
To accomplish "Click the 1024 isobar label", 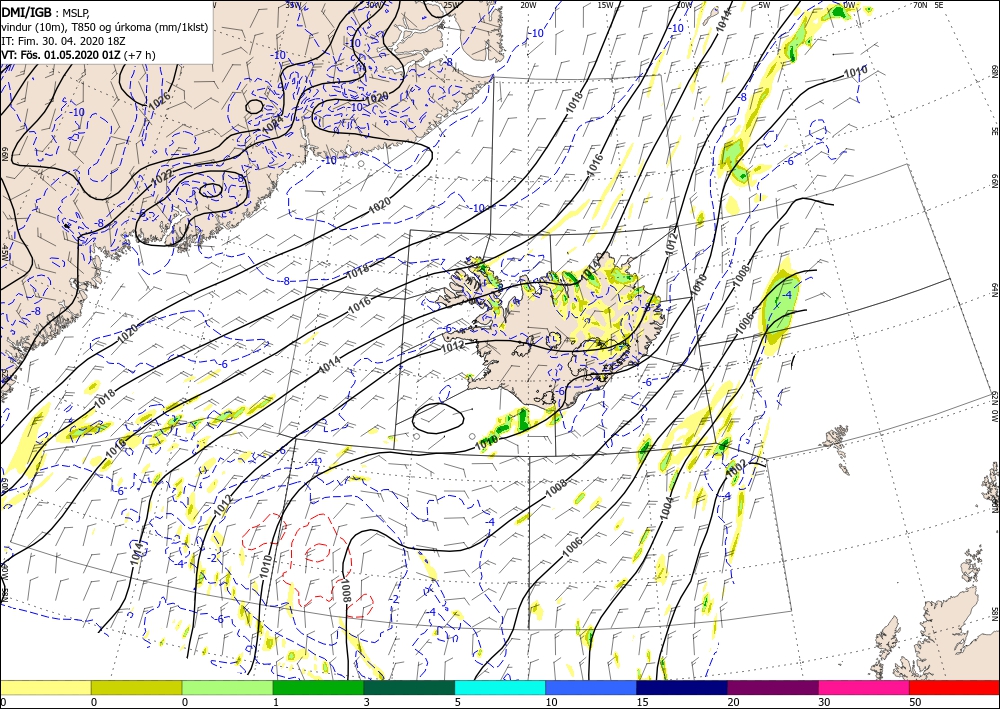I will point(272,126).
